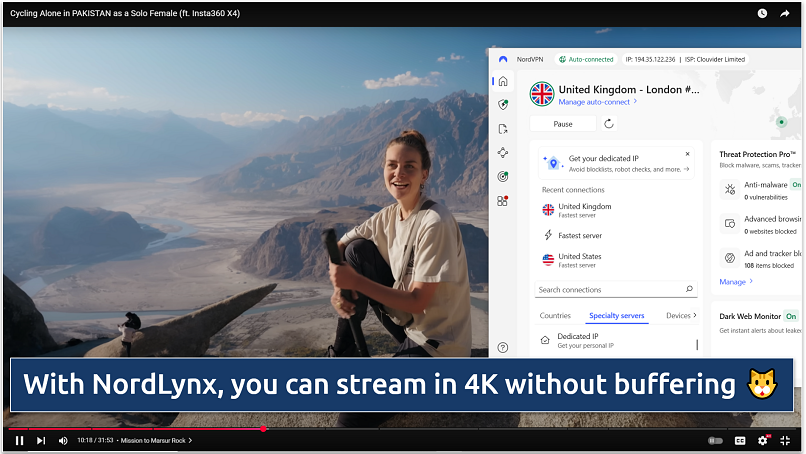Select the Dedicated IP specialty server
Viewport: 806px width, 454px height.
[x=616, y=340]
